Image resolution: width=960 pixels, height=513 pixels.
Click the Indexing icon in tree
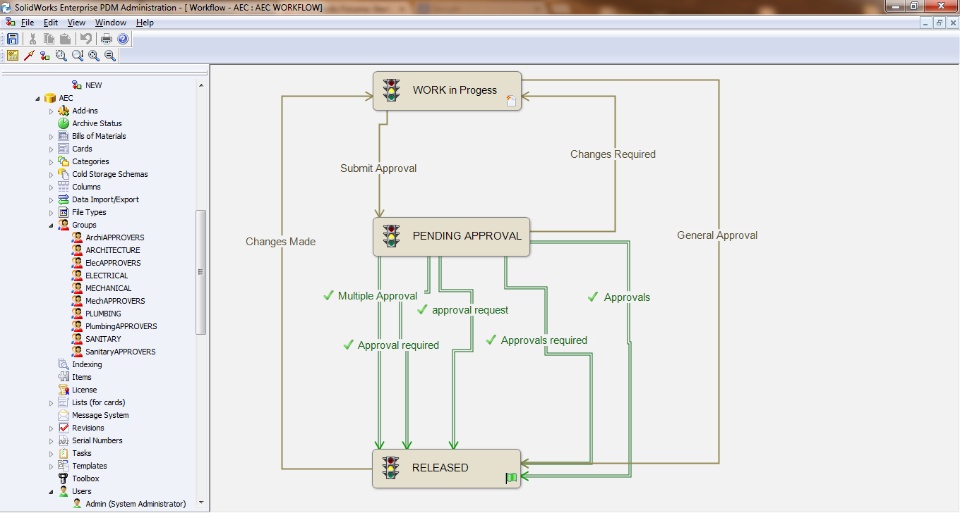pyautogui.click(x=63, y=364)
